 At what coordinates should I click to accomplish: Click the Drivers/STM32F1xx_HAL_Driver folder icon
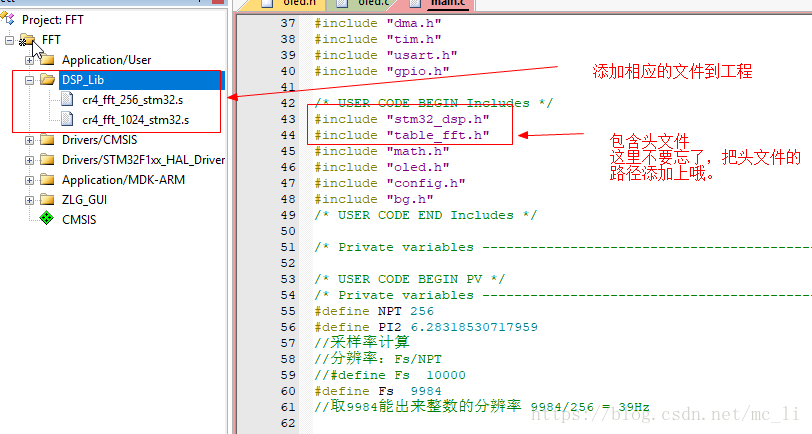click(x=47, y=160)
